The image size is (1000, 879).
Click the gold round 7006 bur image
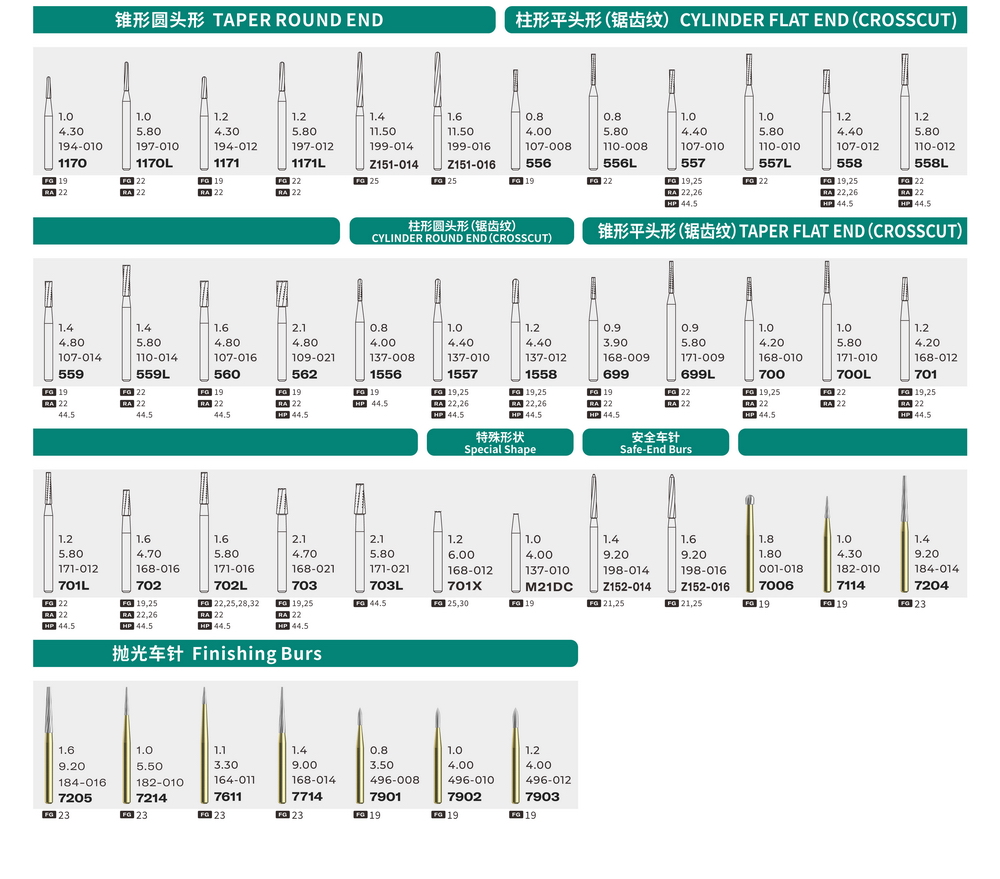[749, 545]
